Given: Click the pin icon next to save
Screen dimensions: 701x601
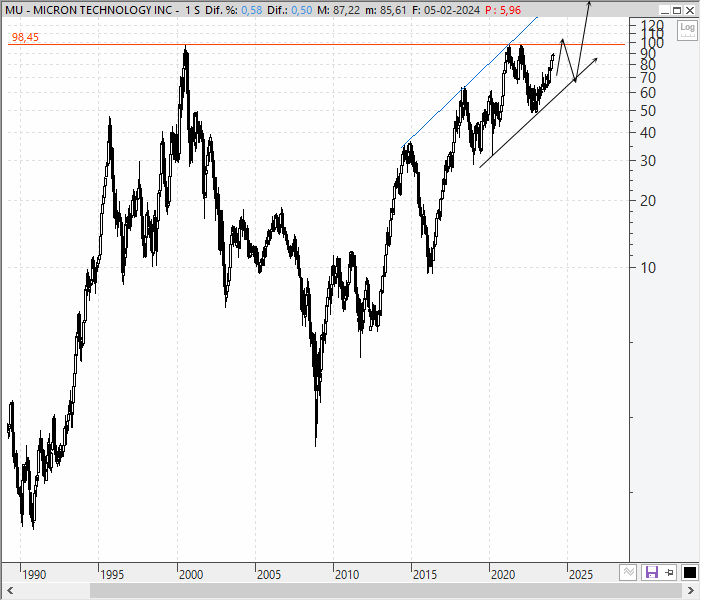Looking at the screenshot, I should [669, 572].
